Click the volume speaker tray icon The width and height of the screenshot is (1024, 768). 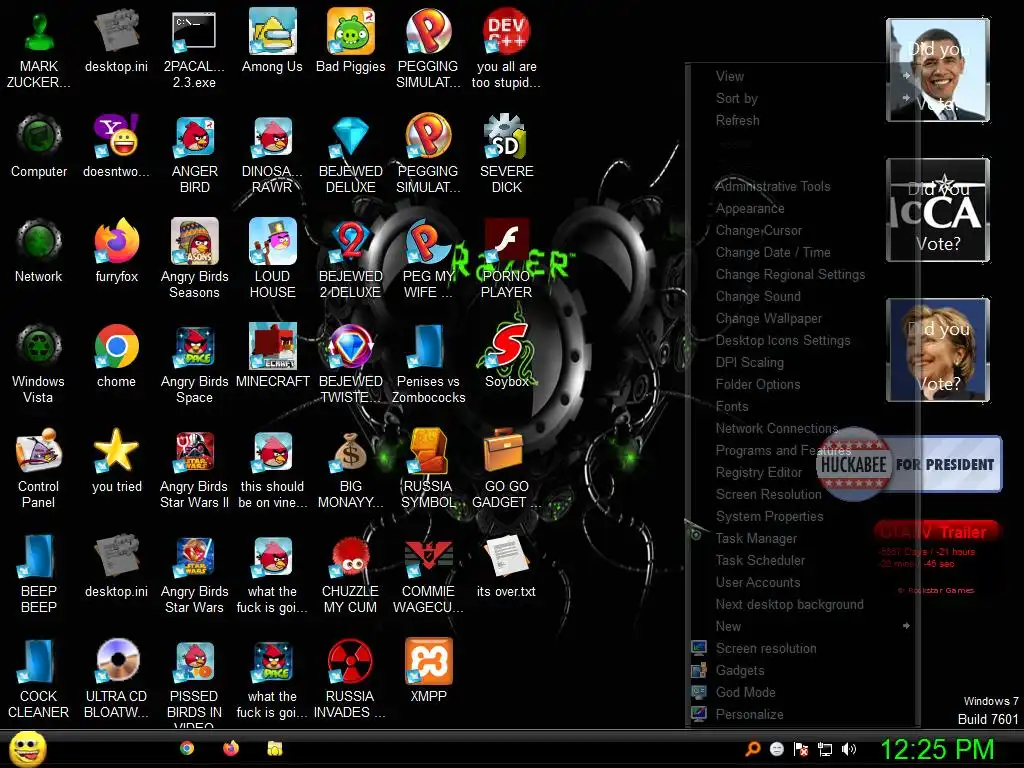click(x=849, y=749)
